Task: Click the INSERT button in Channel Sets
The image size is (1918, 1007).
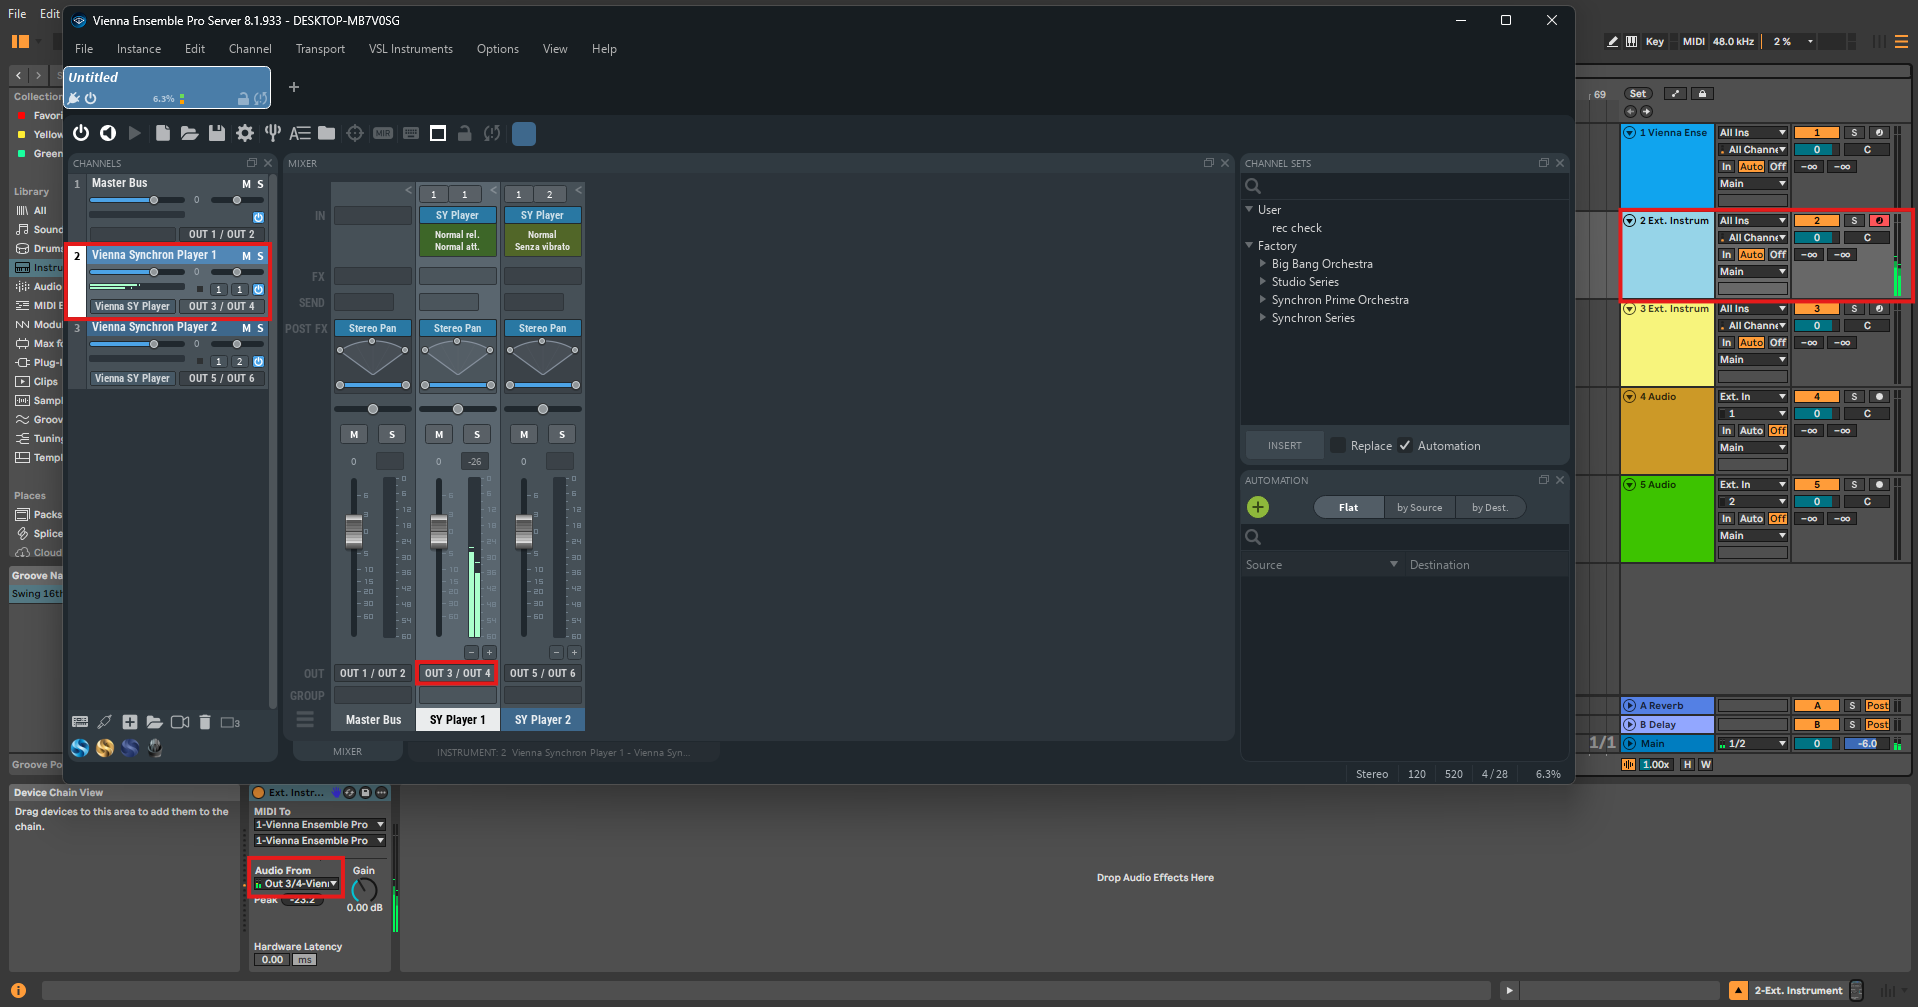Action: [1285, 446]
